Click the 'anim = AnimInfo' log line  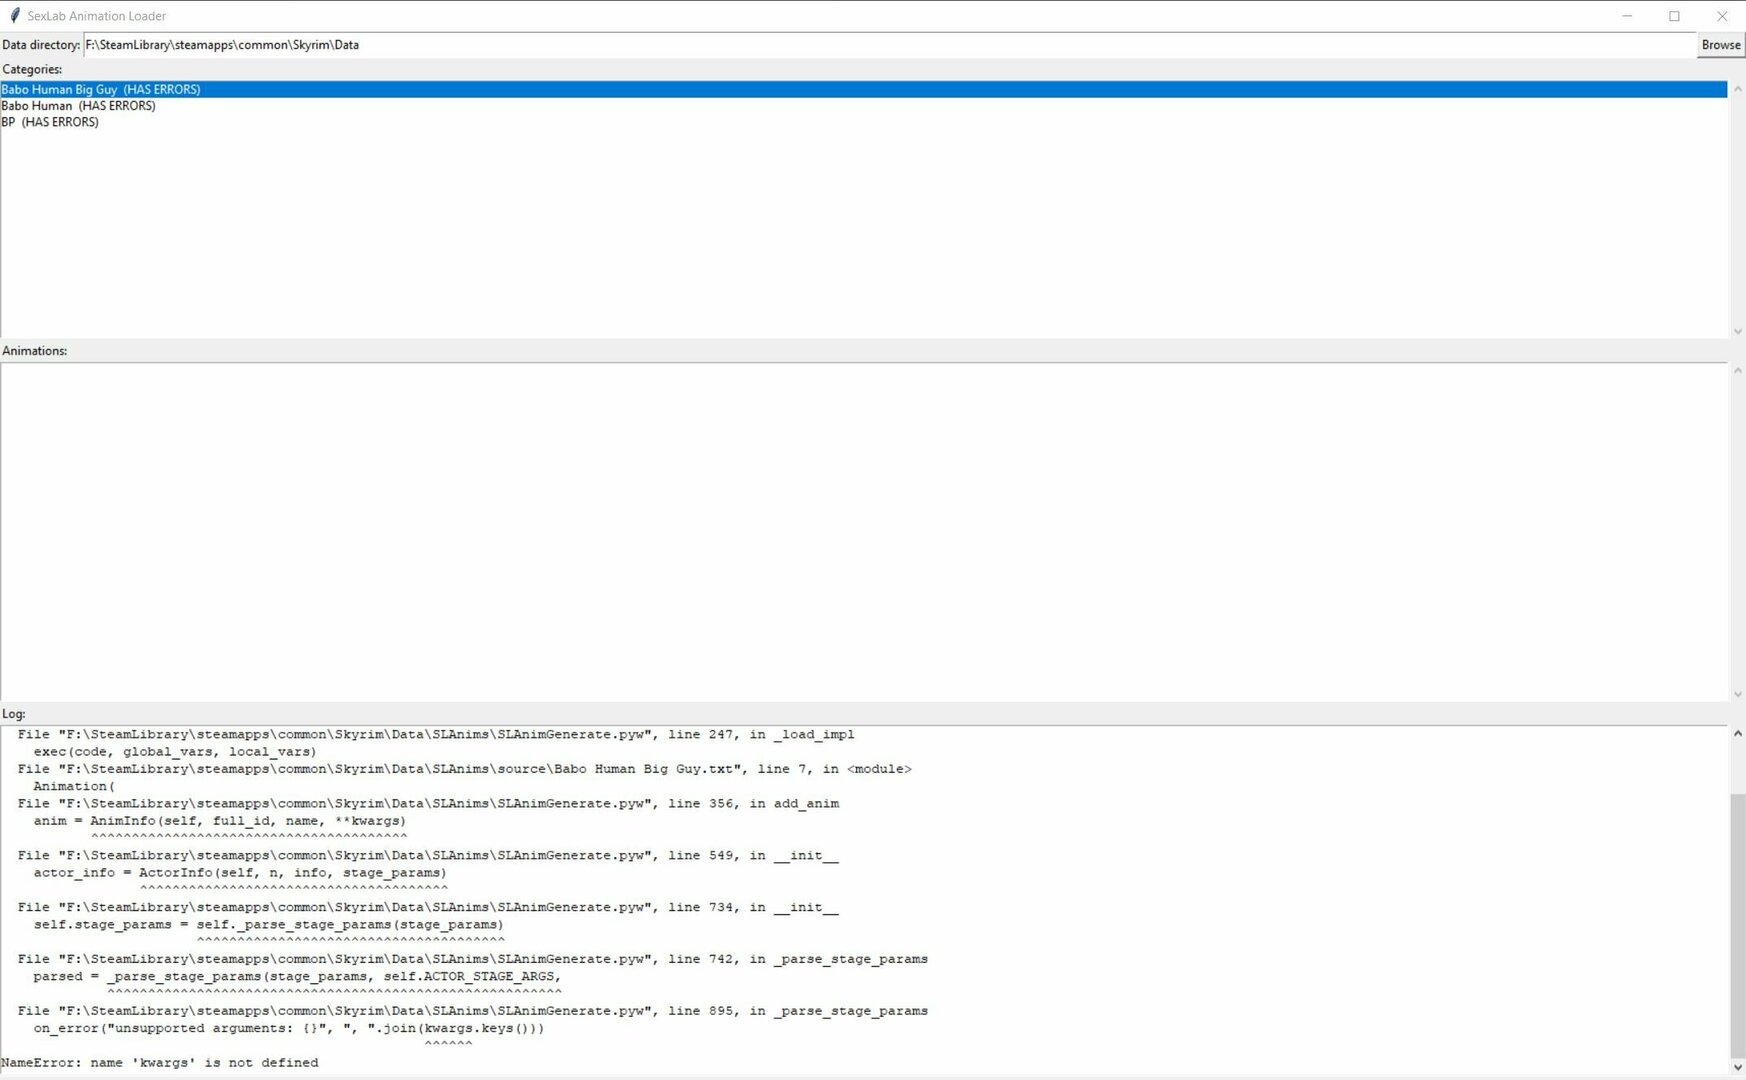(x=220, y=821)
